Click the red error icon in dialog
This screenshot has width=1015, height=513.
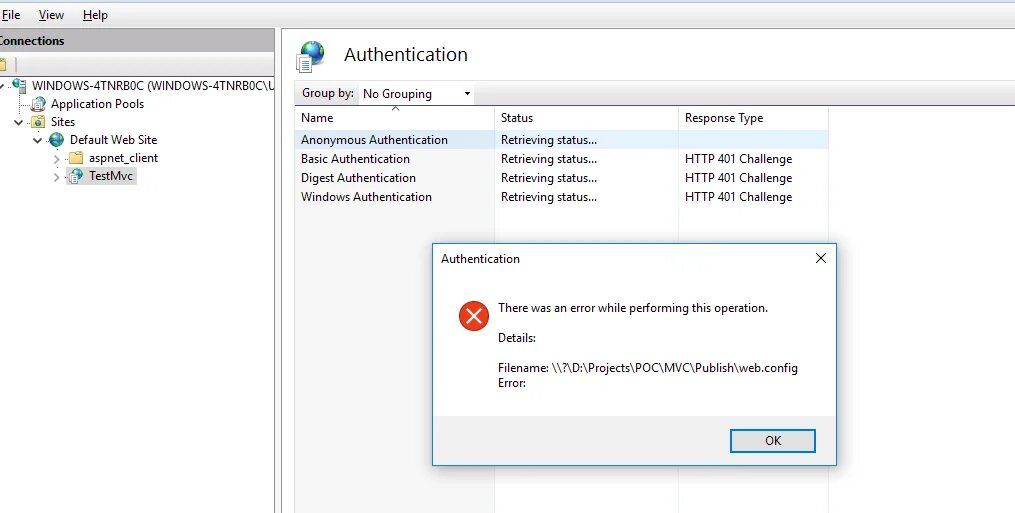[473, 316]
